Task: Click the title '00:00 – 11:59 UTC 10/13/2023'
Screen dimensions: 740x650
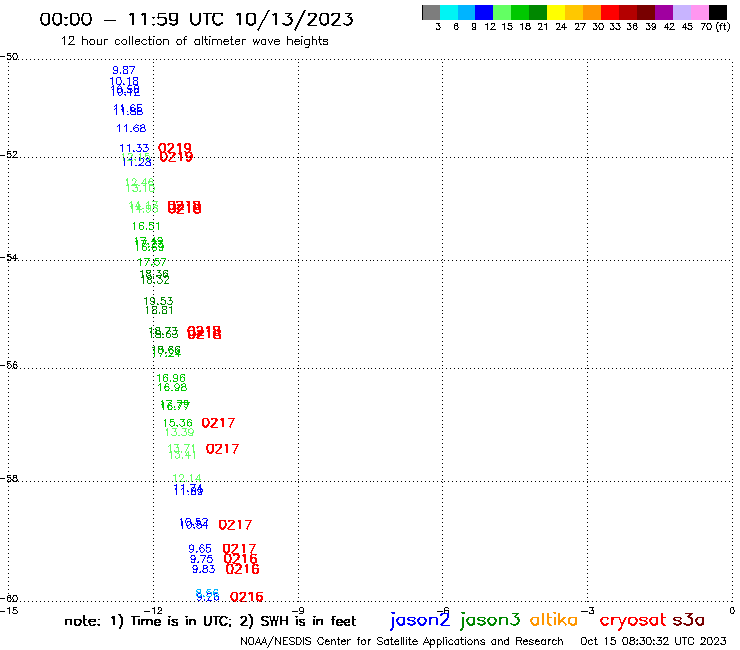Action: (x=196, y=19)
